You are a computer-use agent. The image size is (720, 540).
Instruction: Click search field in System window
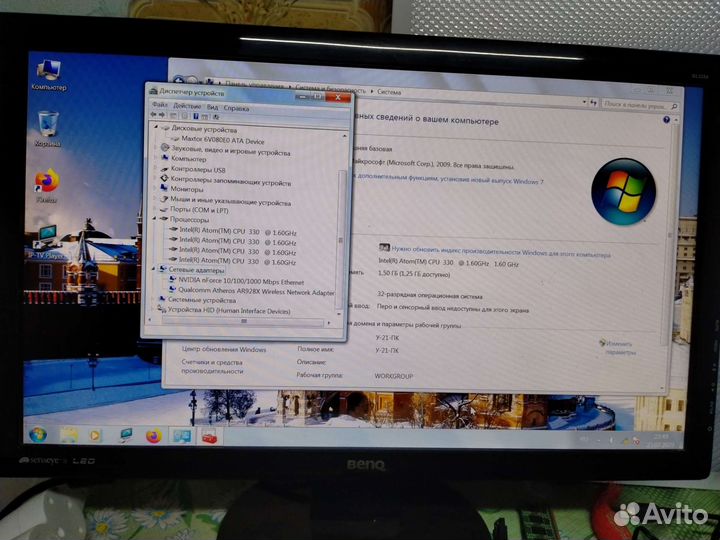[639, 105]
